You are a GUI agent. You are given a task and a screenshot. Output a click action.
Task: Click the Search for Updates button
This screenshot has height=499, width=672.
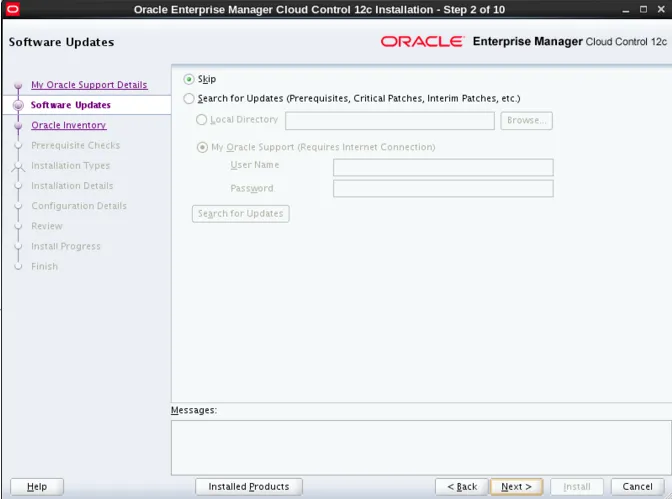click(x=240, y=213)
